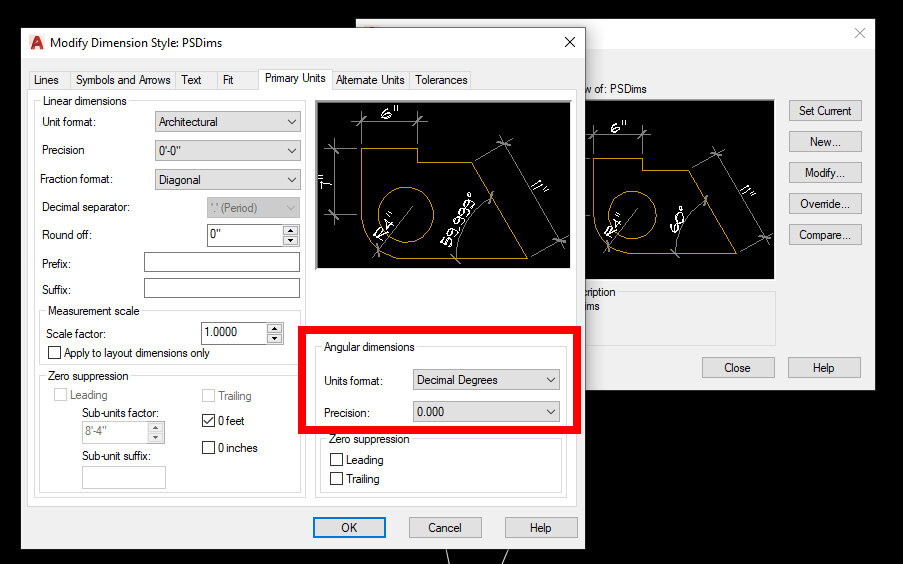Select the Primary Units tab

click(295, 78)
